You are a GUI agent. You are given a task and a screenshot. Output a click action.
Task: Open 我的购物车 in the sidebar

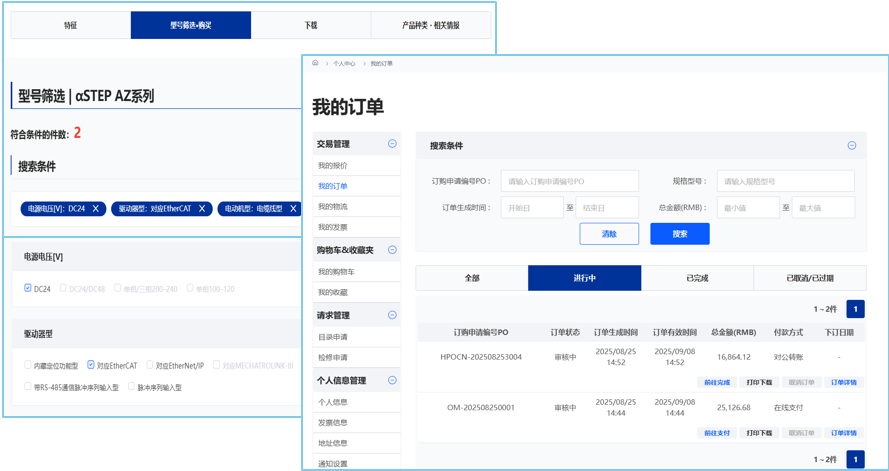point(336,272)
